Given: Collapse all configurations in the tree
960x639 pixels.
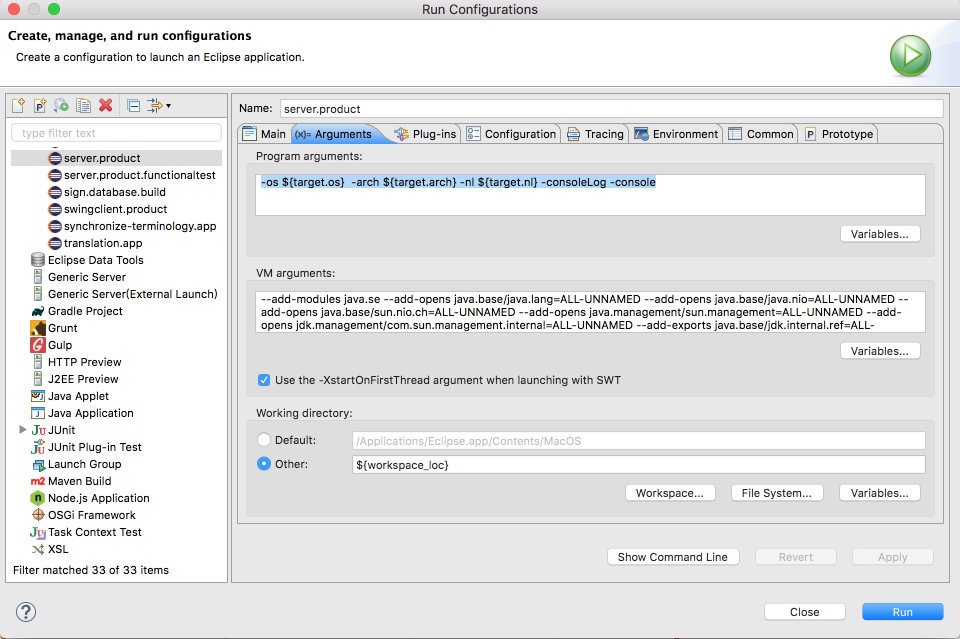Looking at the screenshot, I should (133, 105).
